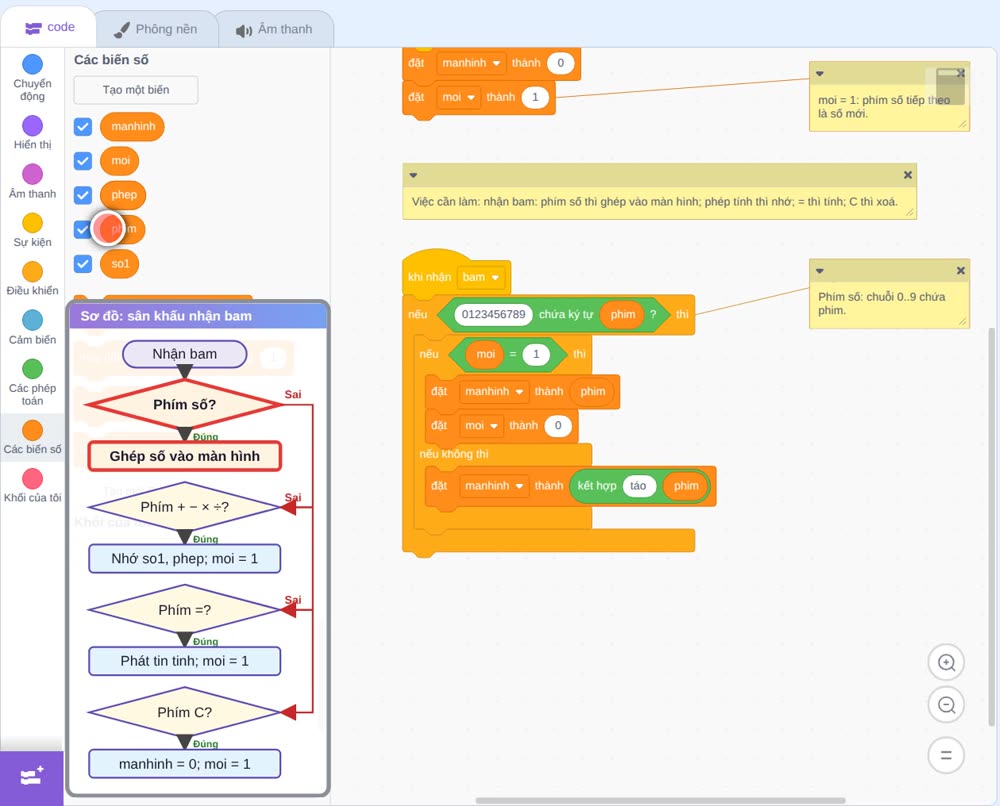
Task: Select the Điều khiển block category
Action: pos(32,279)
